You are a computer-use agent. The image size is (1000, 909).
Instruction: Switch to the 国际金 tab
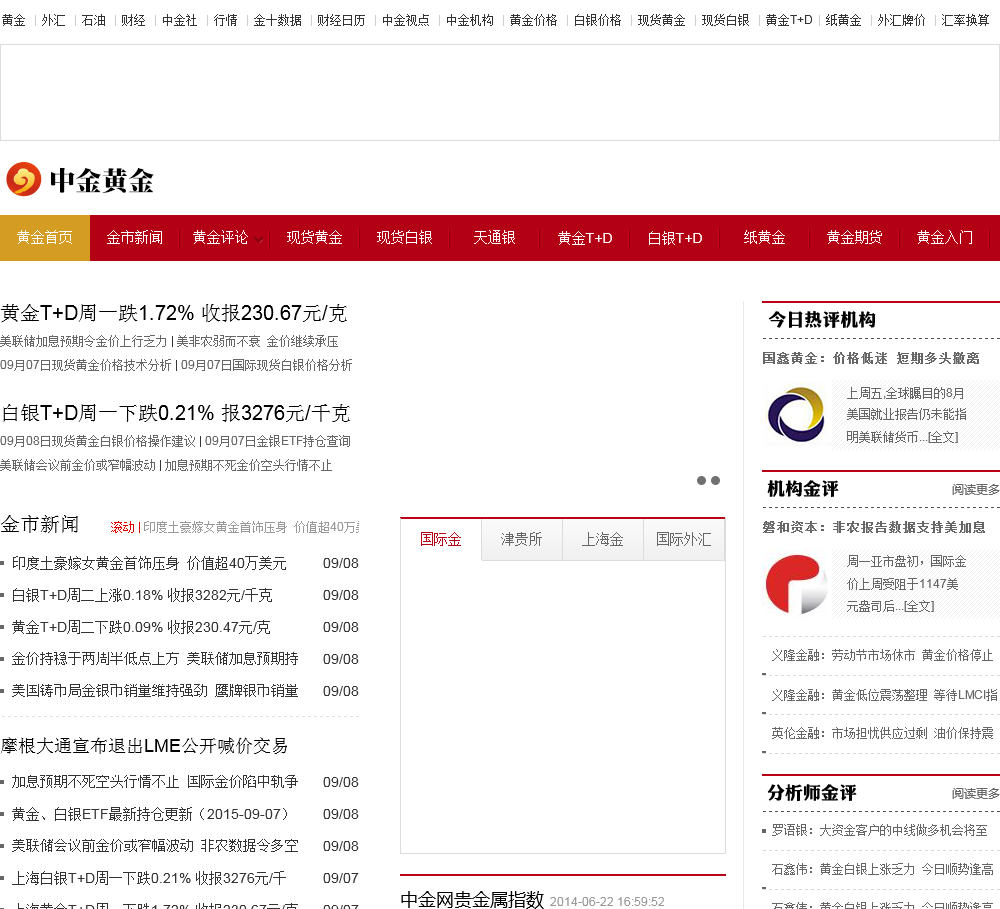point(441,540)
